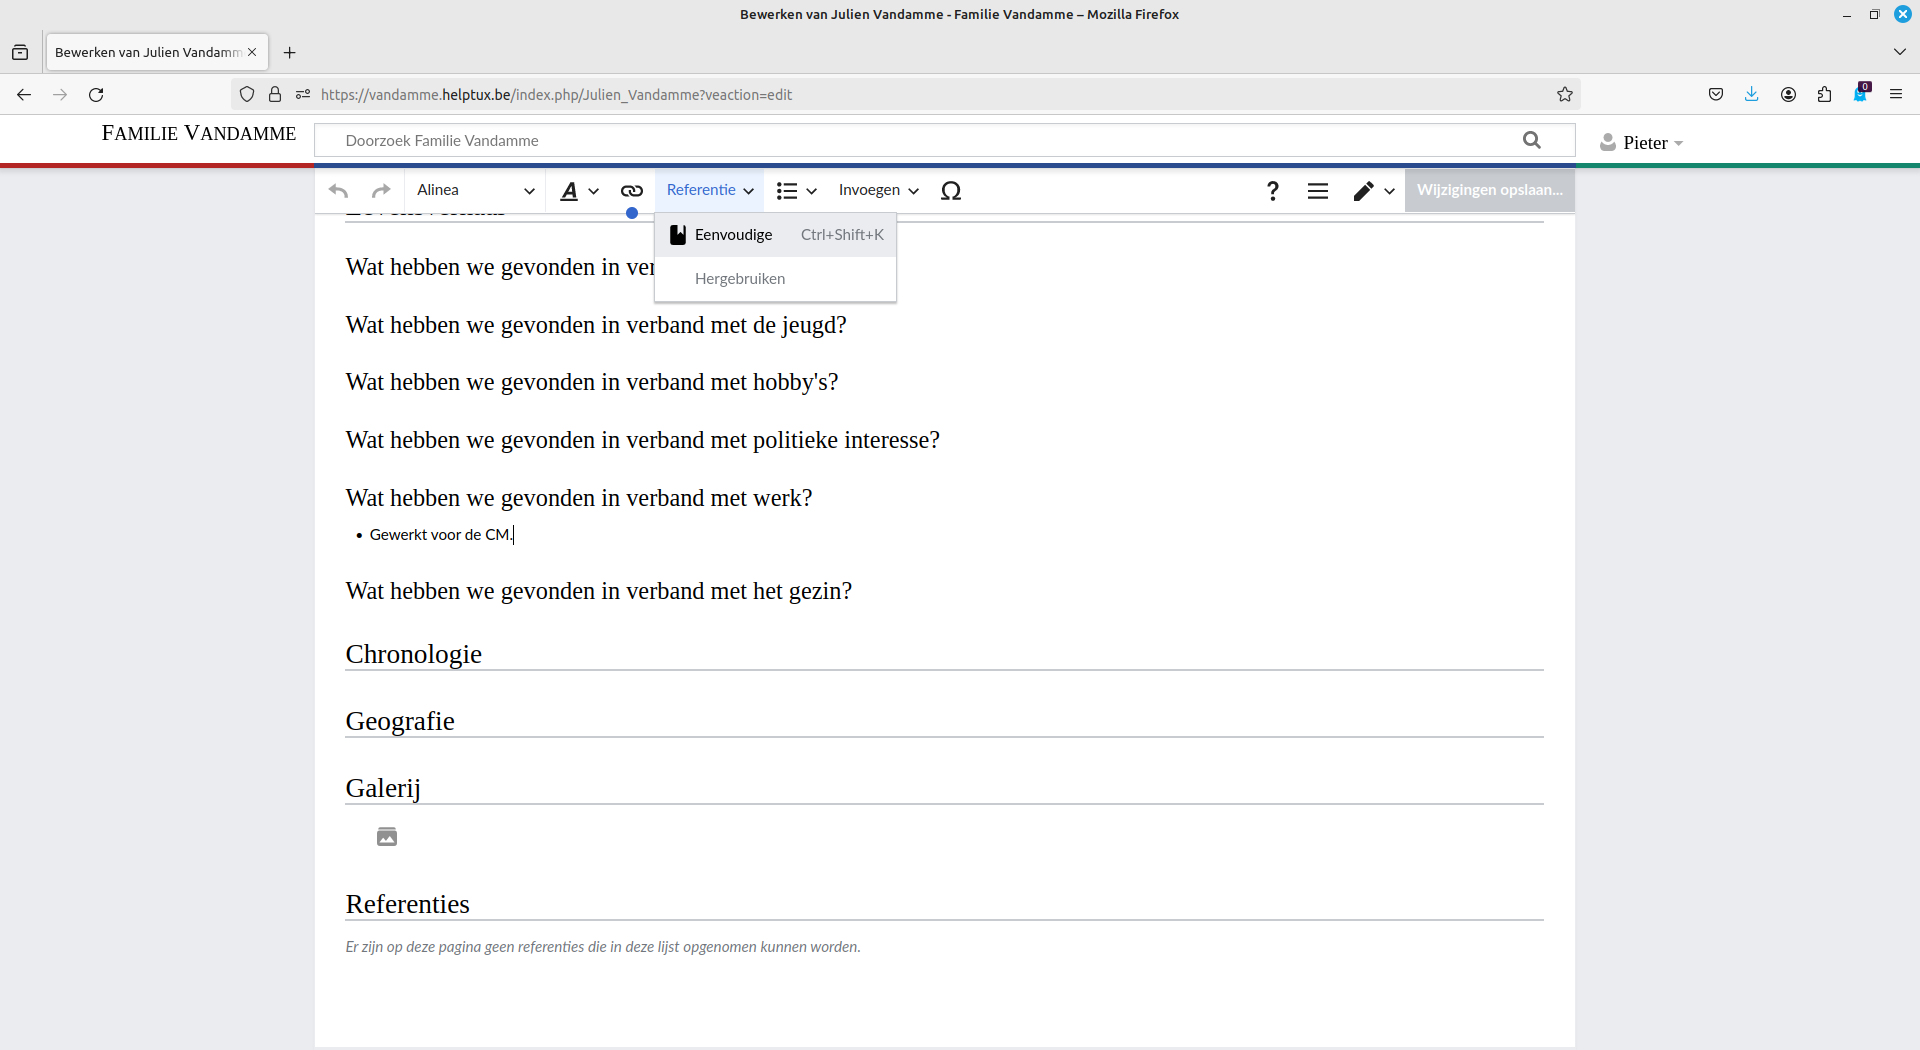Open the Alinea paragraph format dropdown
Screen dimensions: 1920x1050
coord(474,190)
